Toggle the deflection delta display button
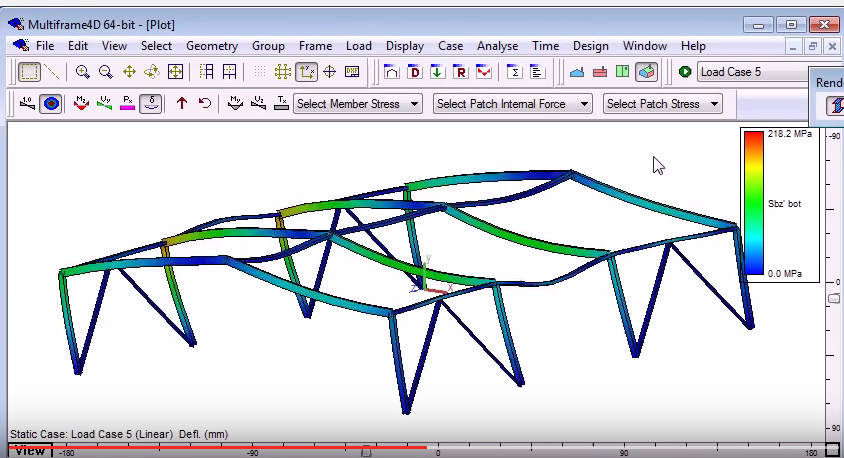Image resolution: width=844 pixels, height=458 pixels. point(151,103)
